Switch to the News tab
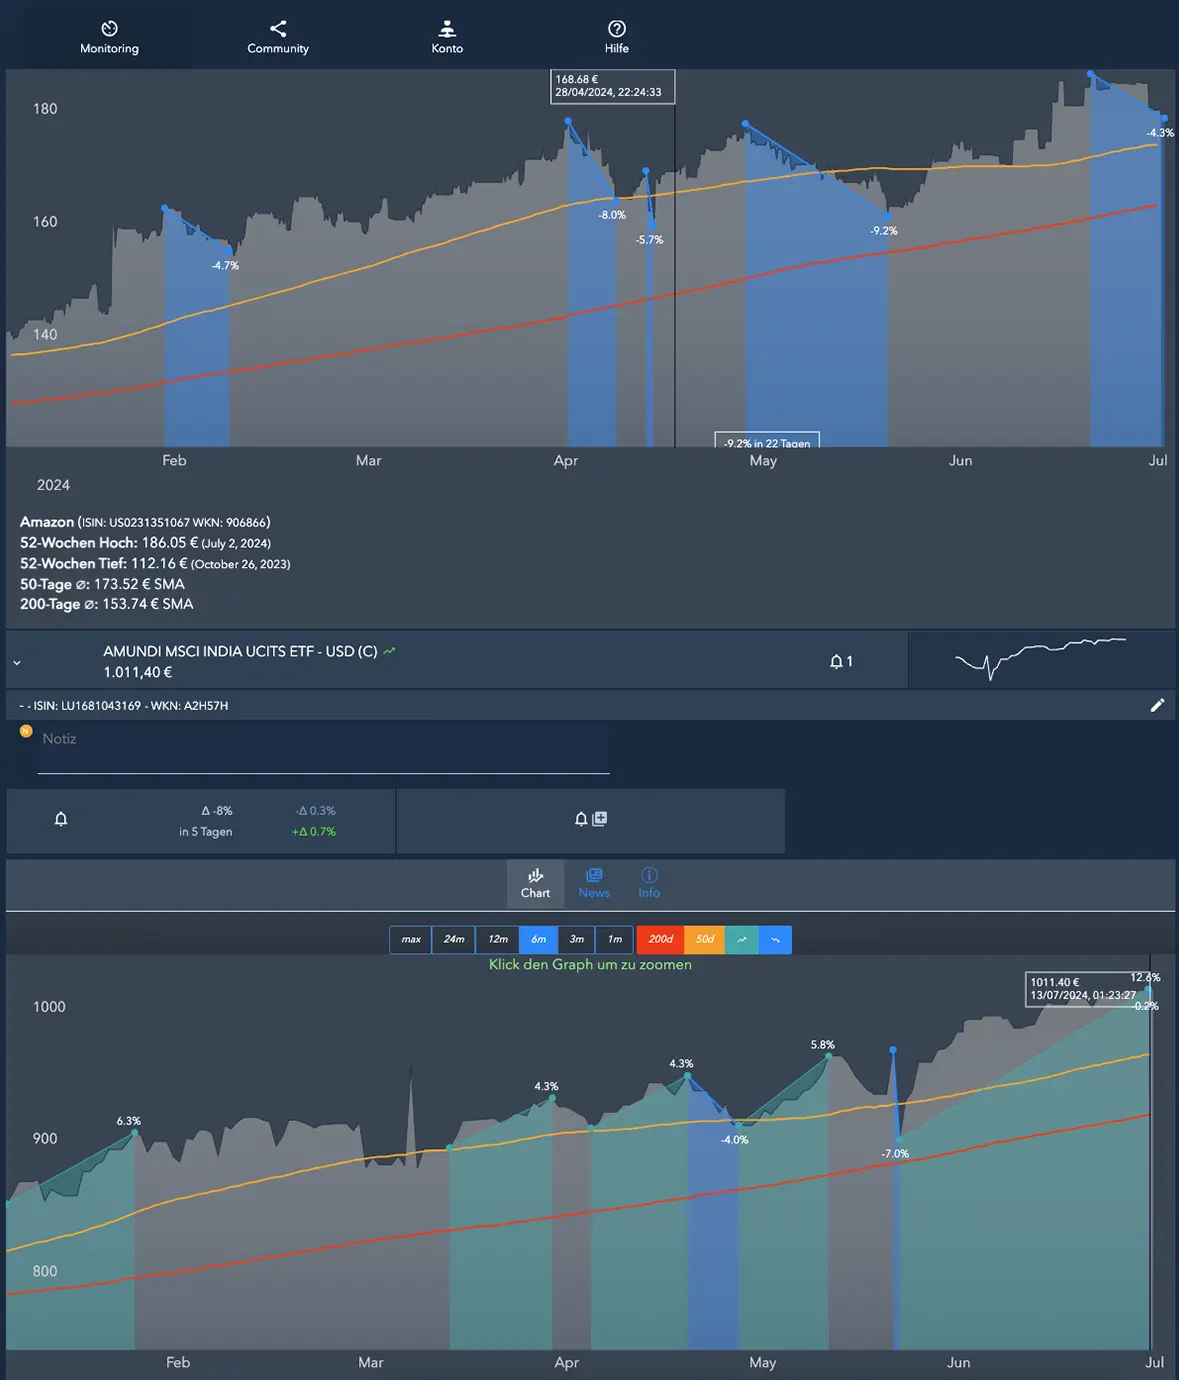The width and height of the screenshot is (1179, 1380). 593,883
